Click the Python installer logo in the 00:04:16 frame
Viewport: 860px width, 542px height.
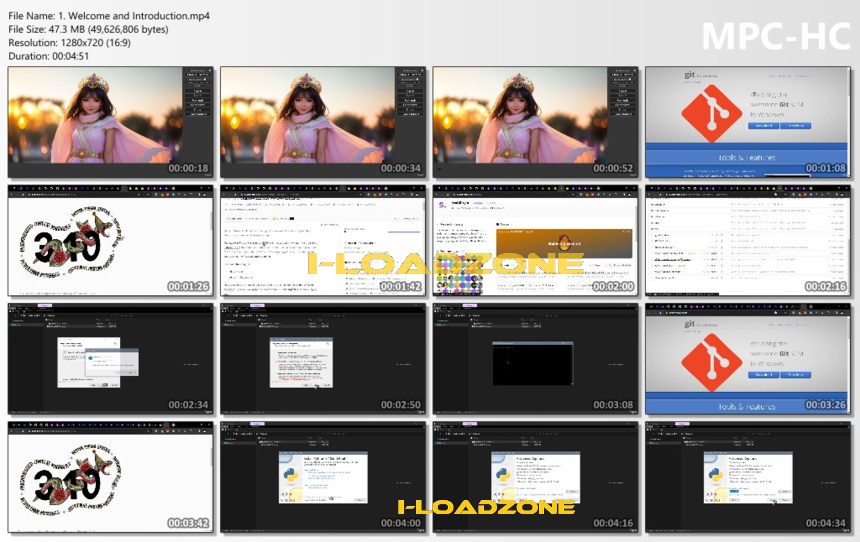click(x=503, y=475)
